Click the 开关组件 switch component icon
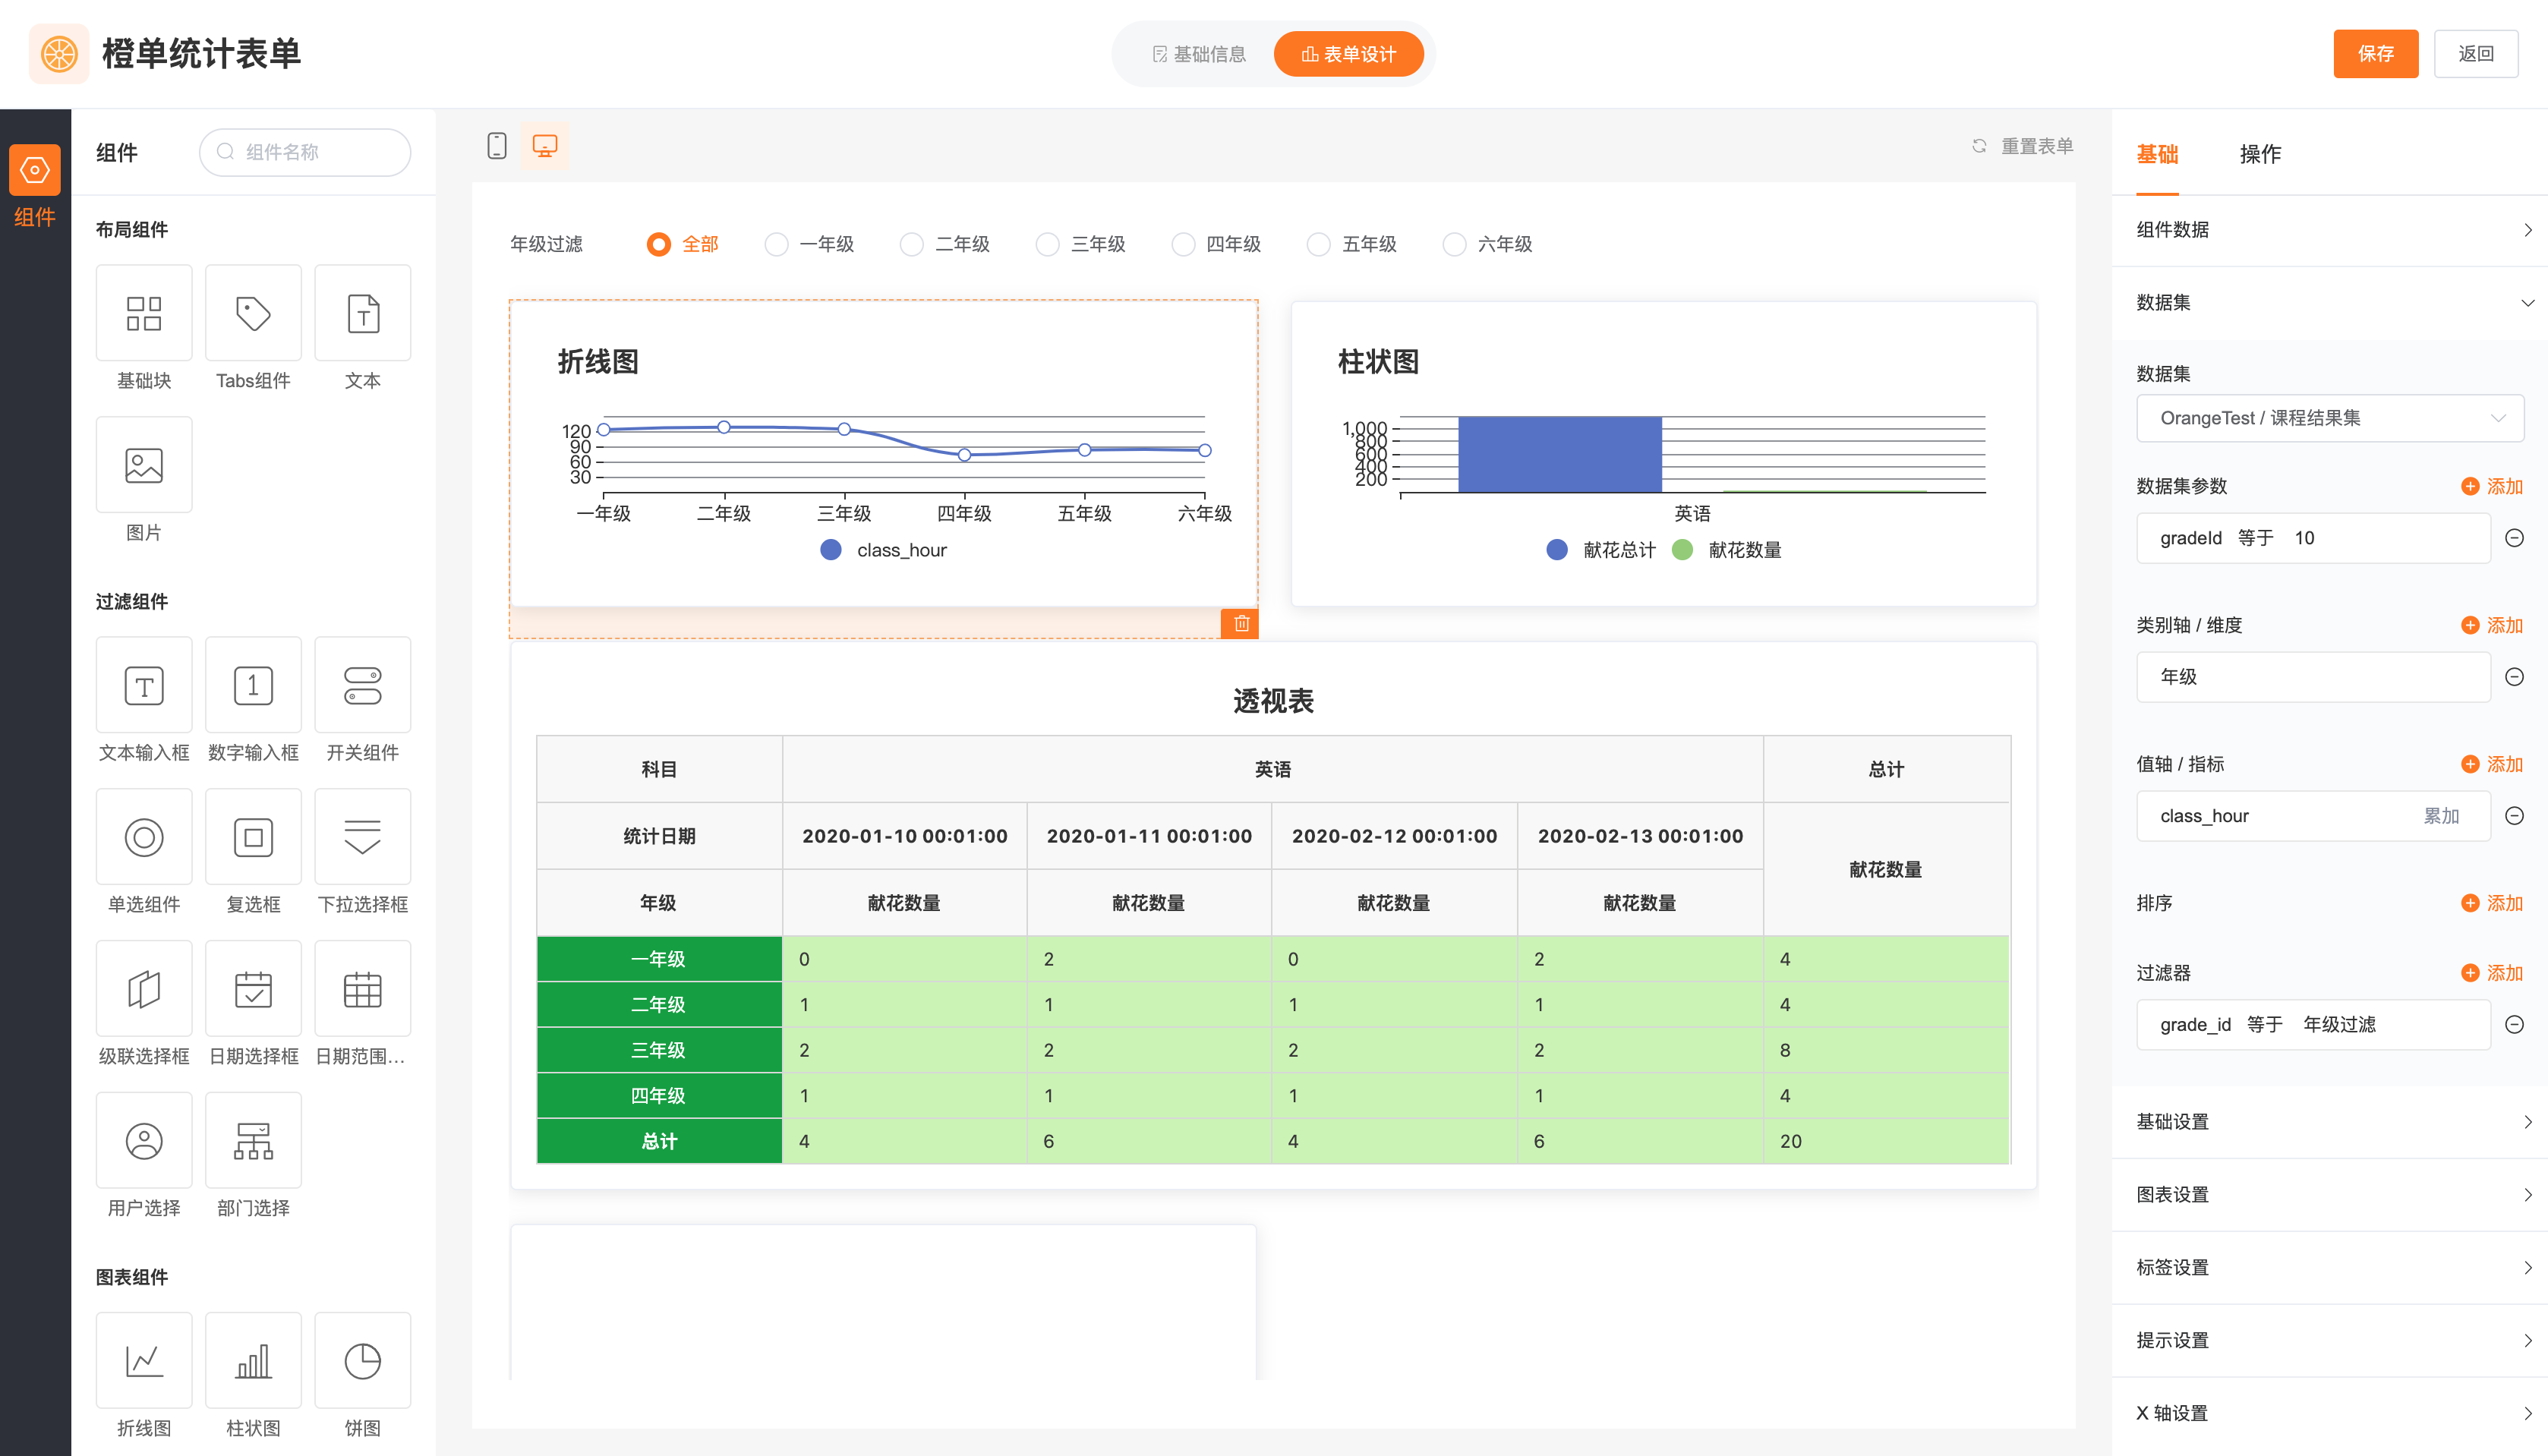 pos(362,686)
